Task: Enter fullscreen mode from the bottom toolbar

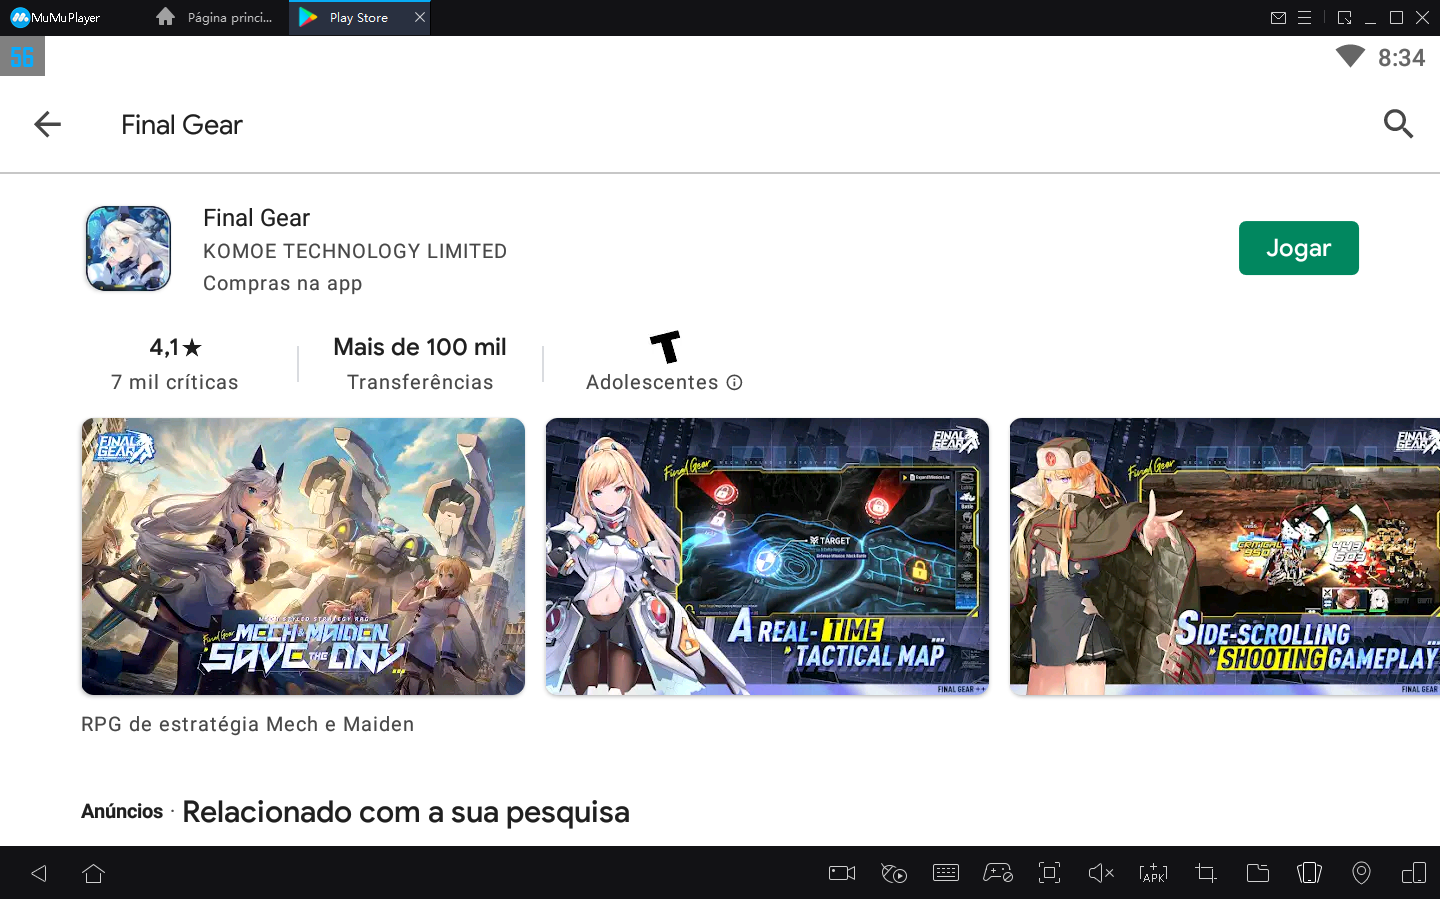Action: 1049,872
